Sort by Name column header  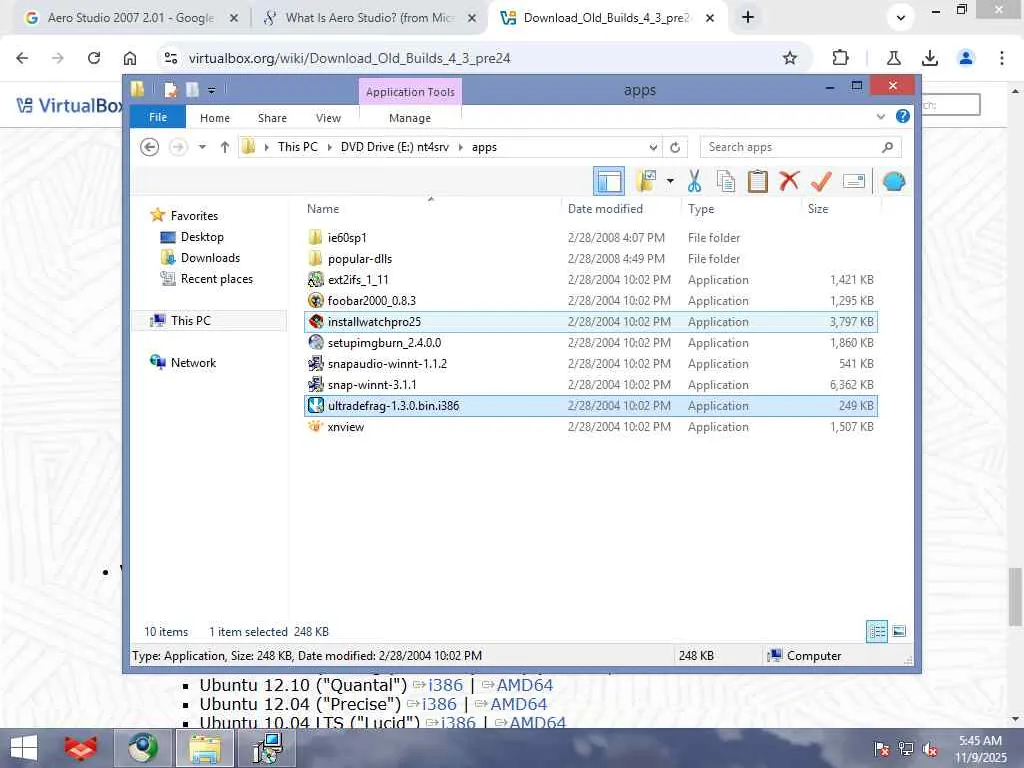[x=323, y=209]
